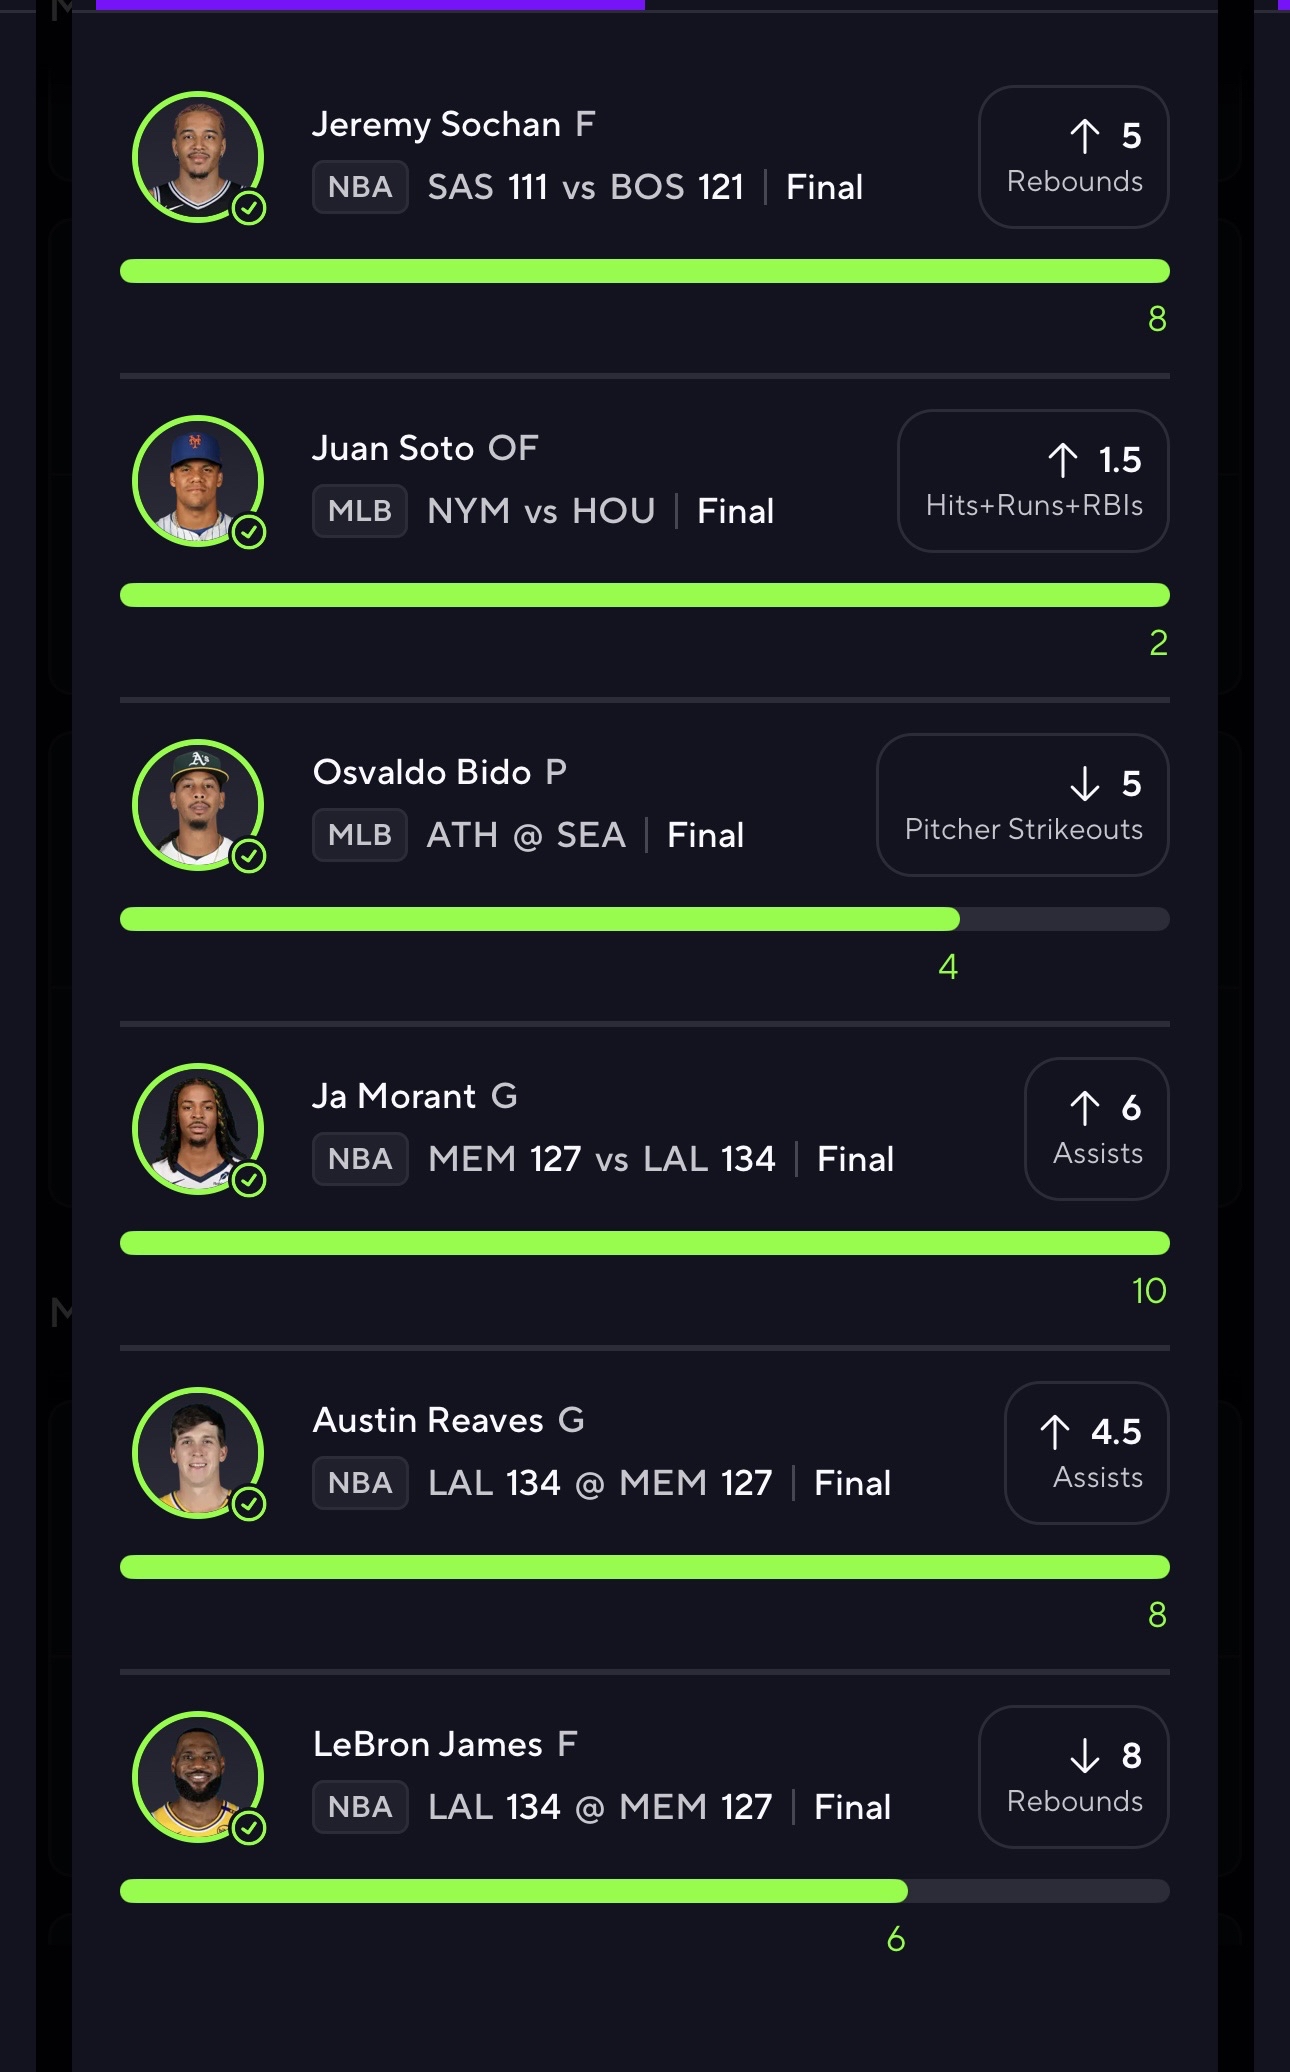
Task: Open Juan Soto's player headshot
Action: 198,481
